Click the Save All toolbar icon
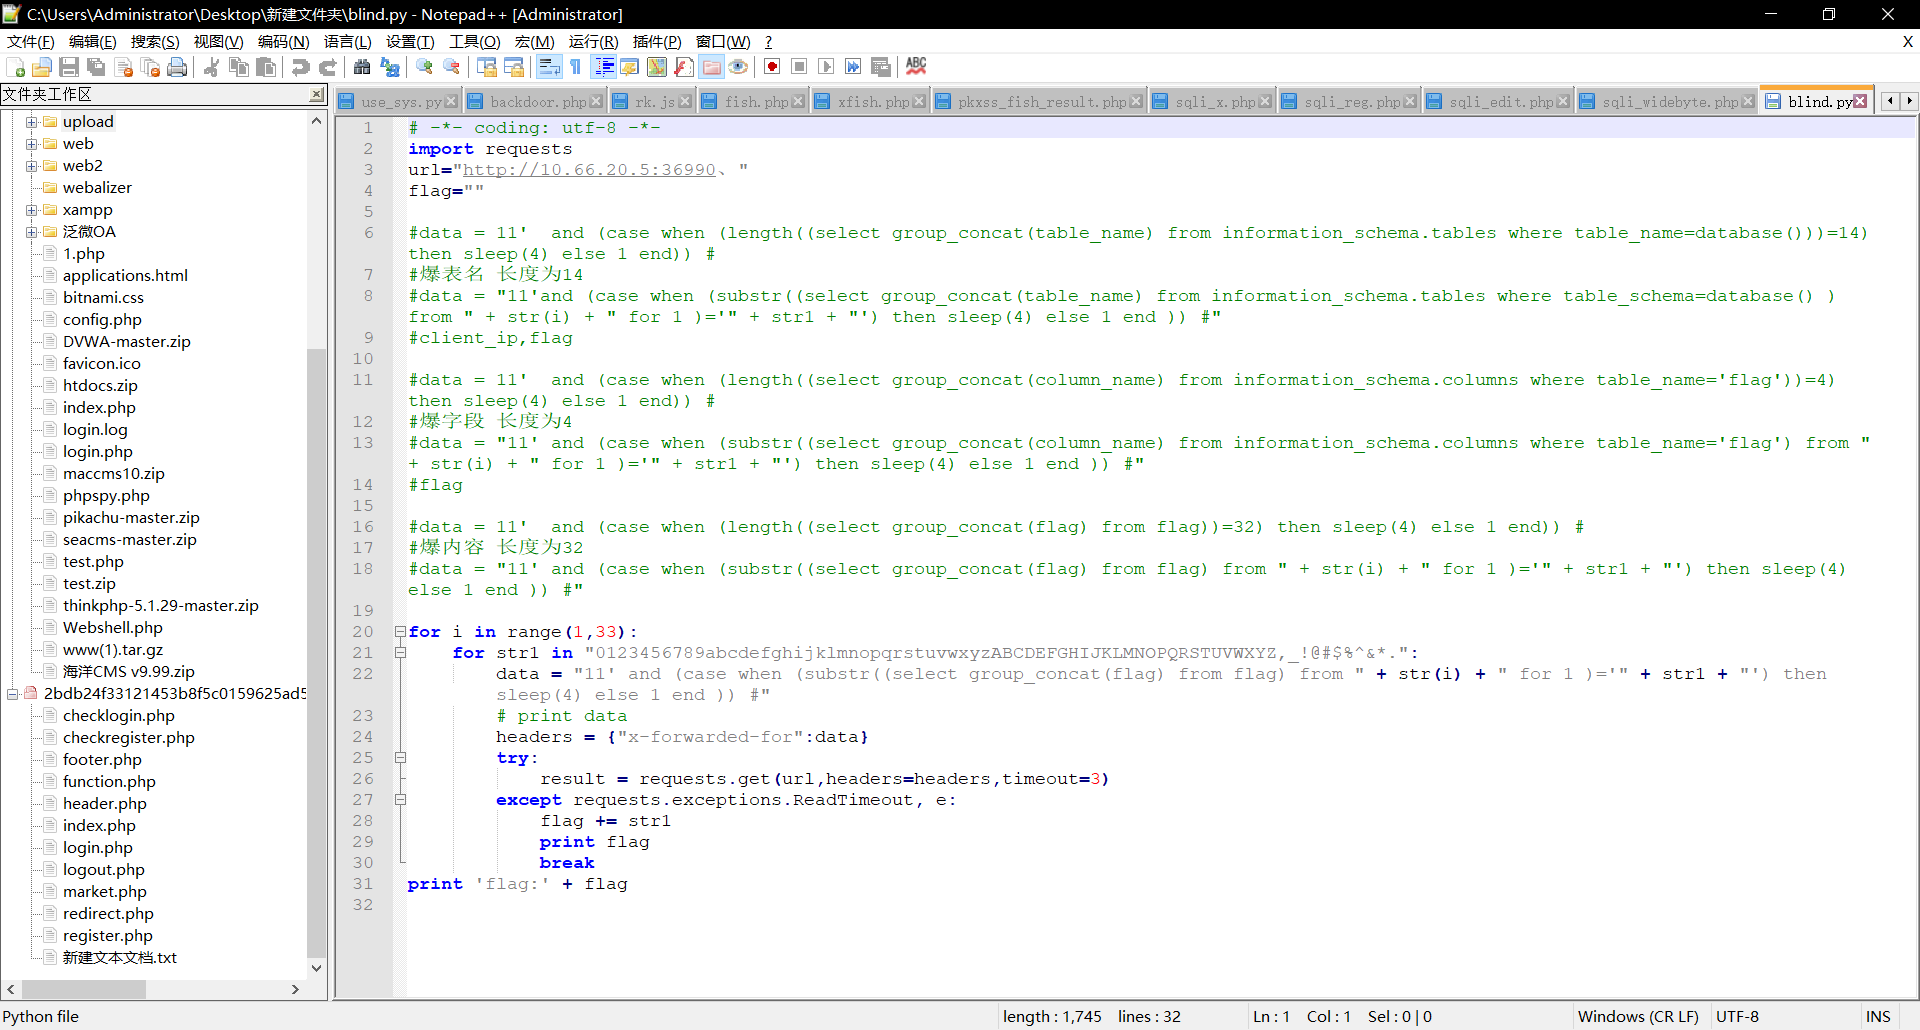 pyautogui.click(x=96, y=67)
